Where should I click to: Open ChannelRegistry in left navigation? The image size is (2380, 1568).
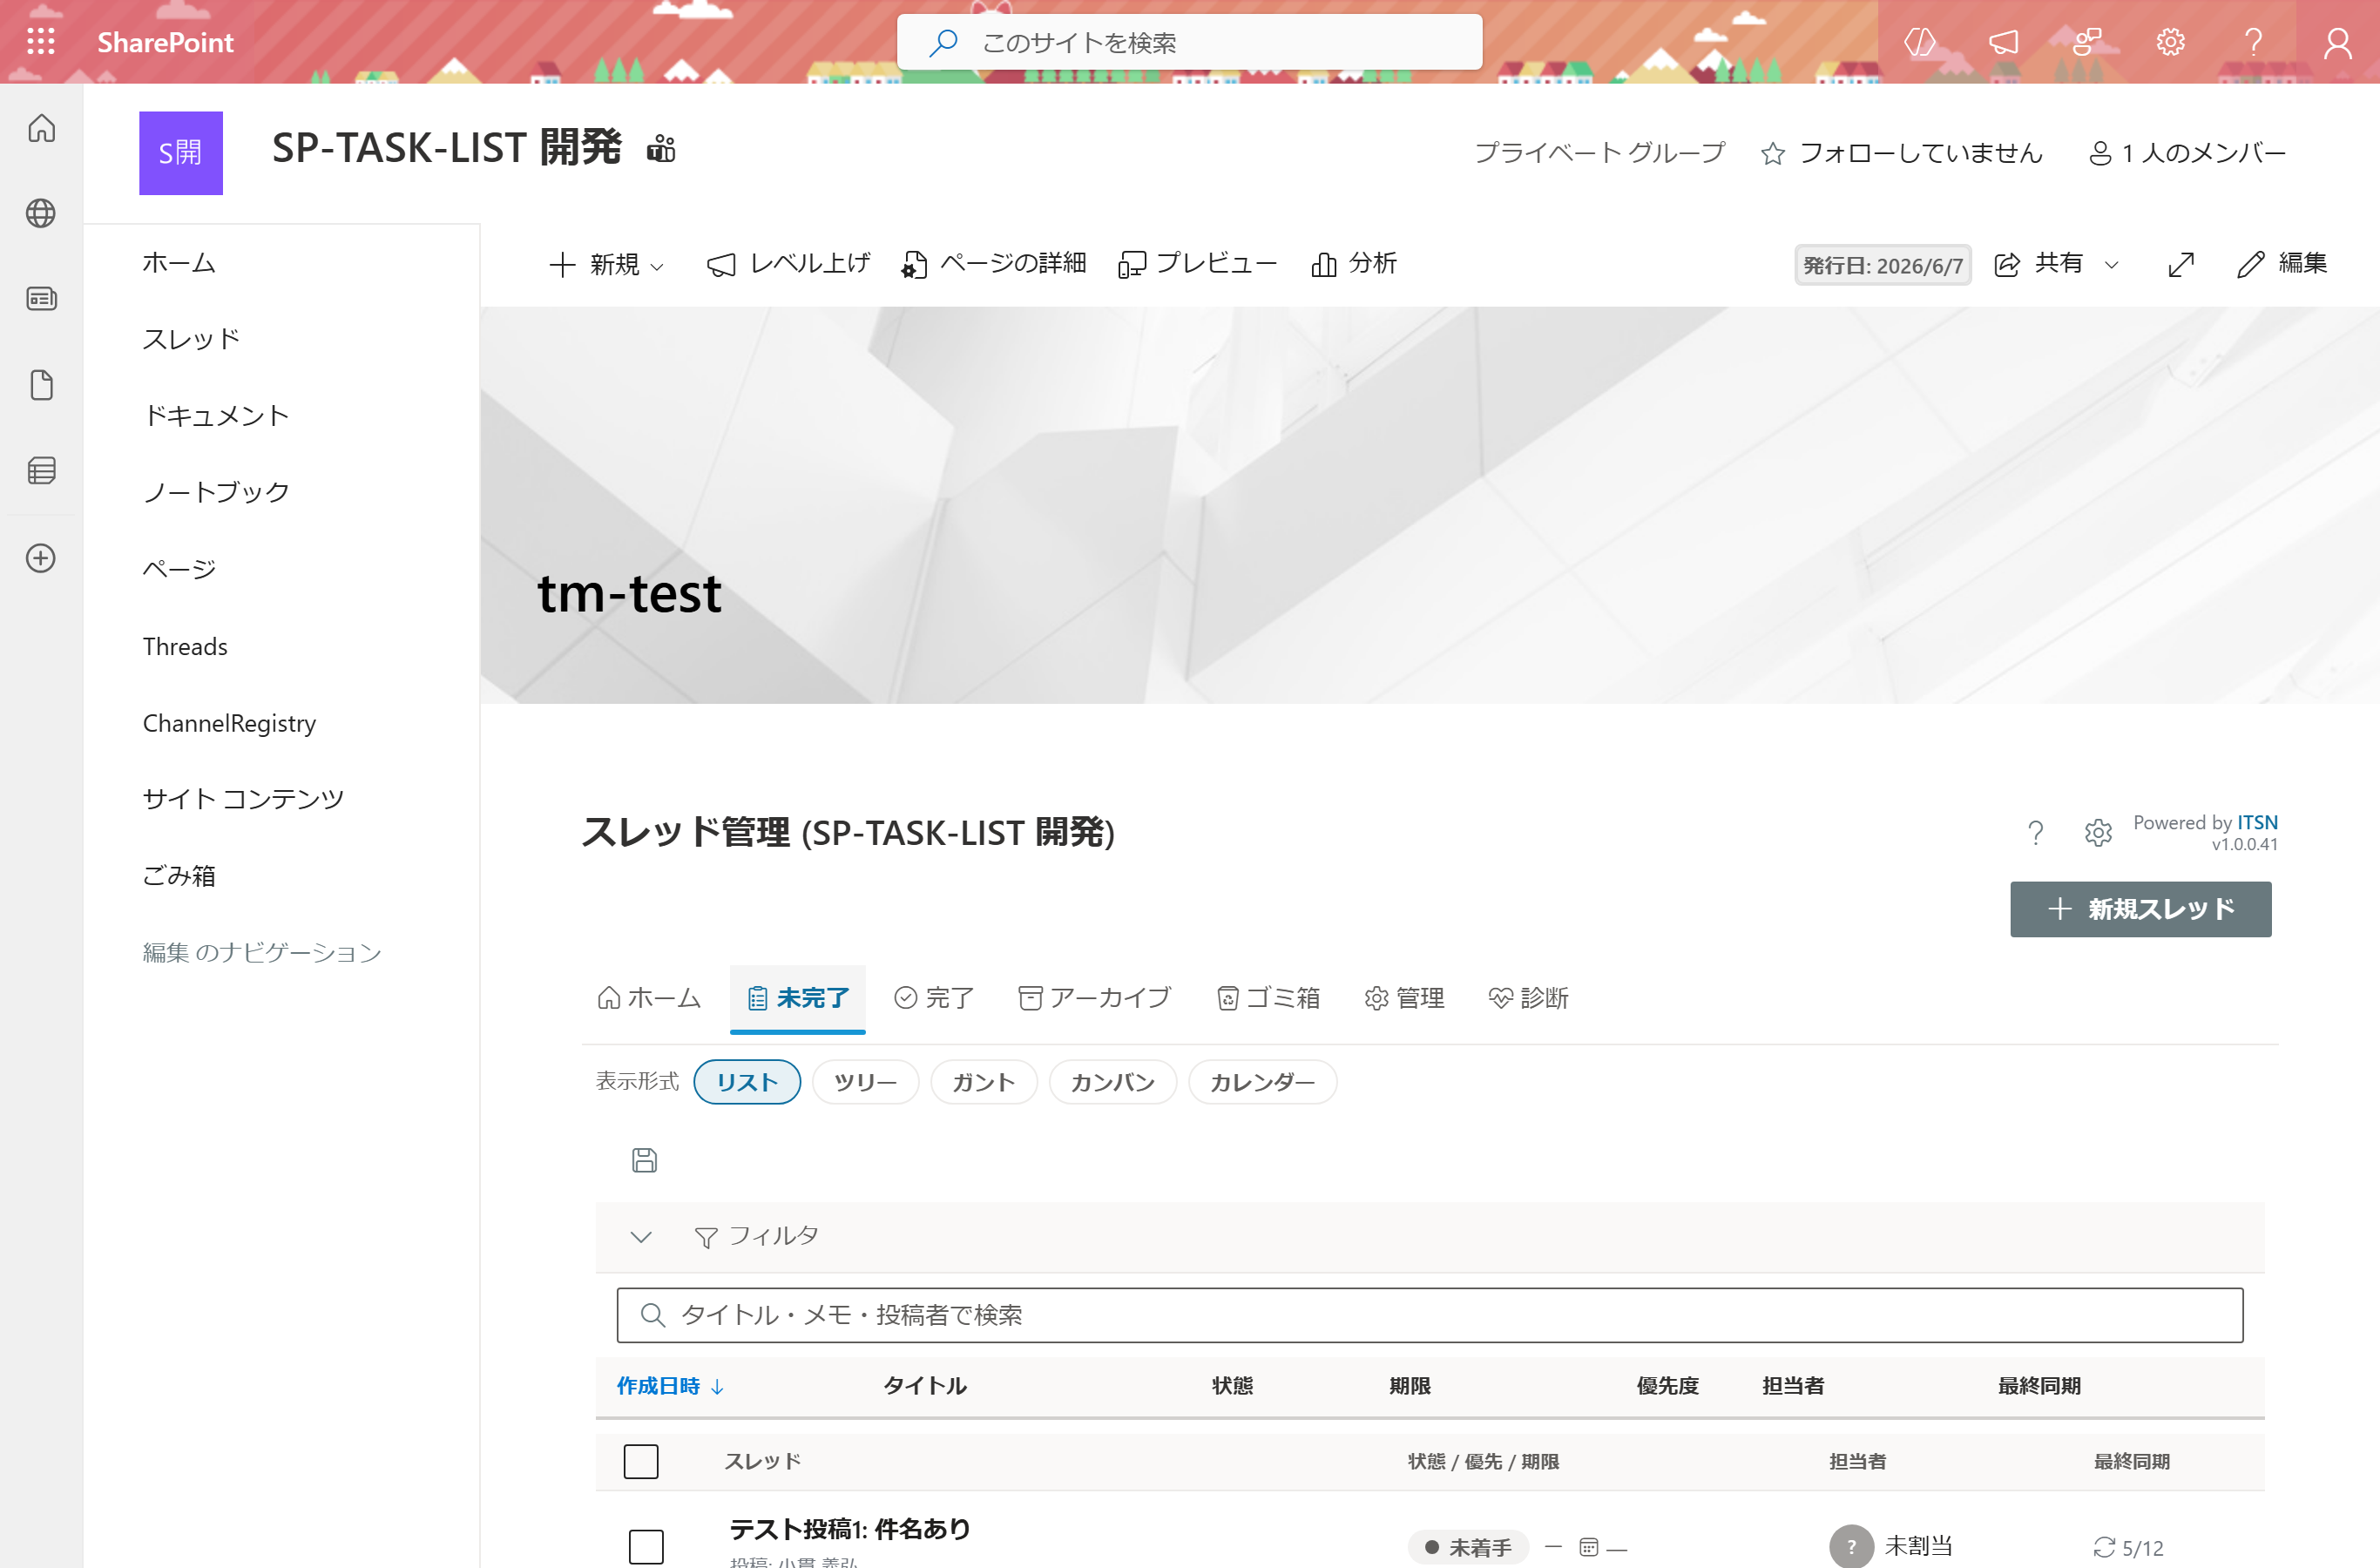click(x=229, y=723)
